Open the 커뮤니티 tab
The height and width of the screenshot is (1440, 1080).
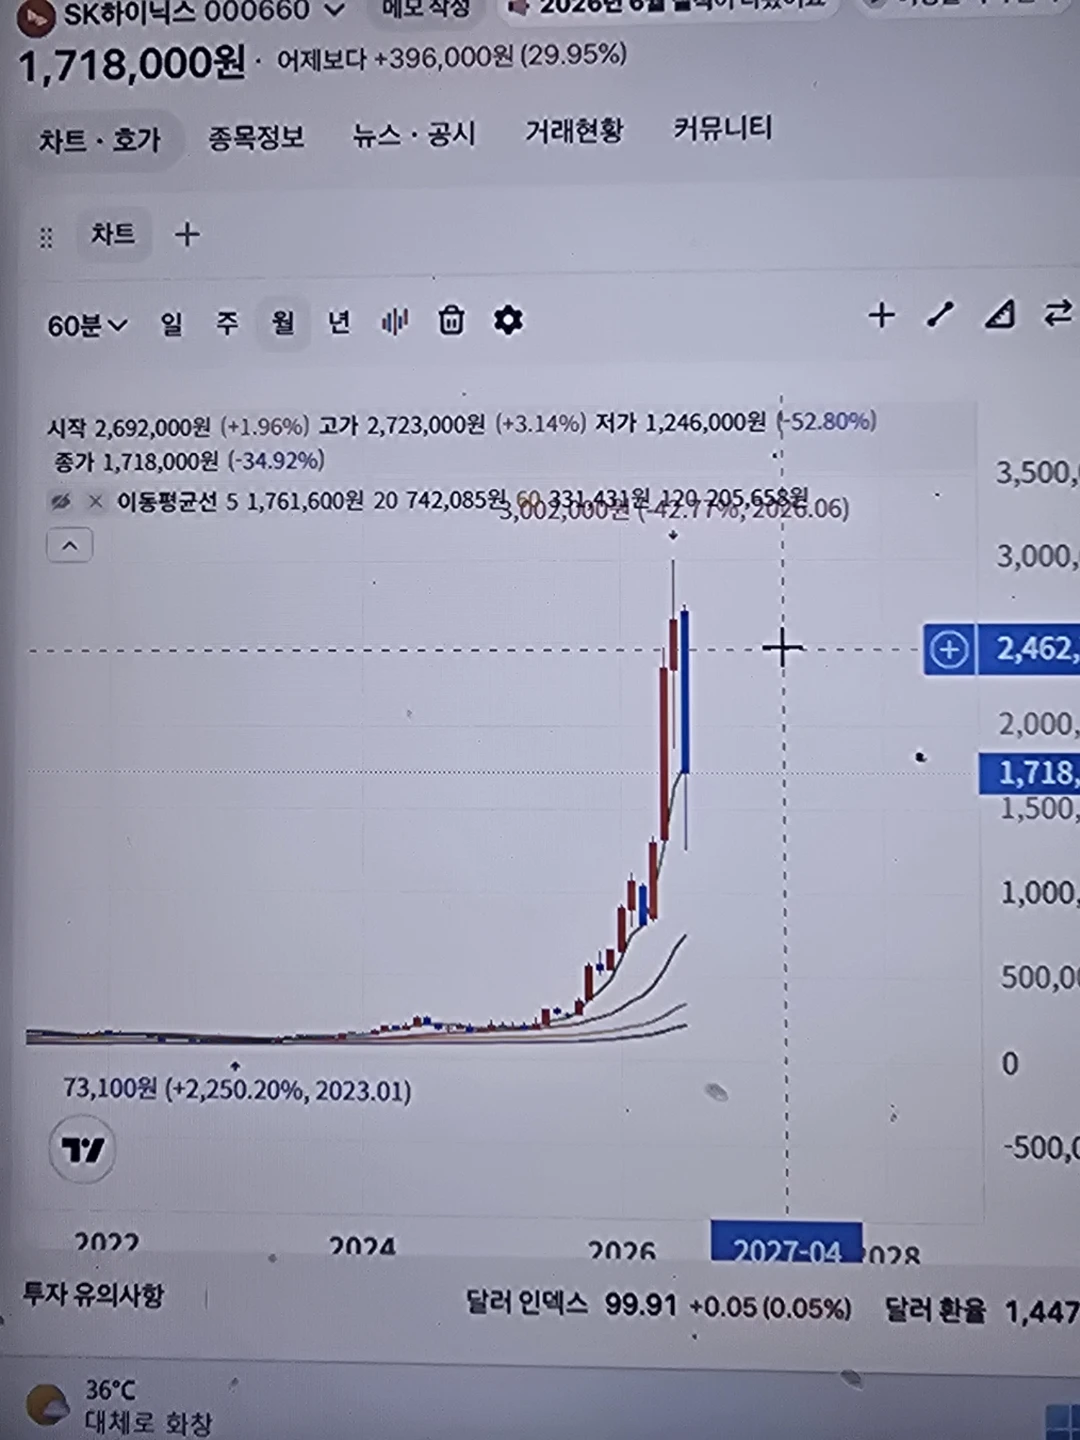coord(722,128)
